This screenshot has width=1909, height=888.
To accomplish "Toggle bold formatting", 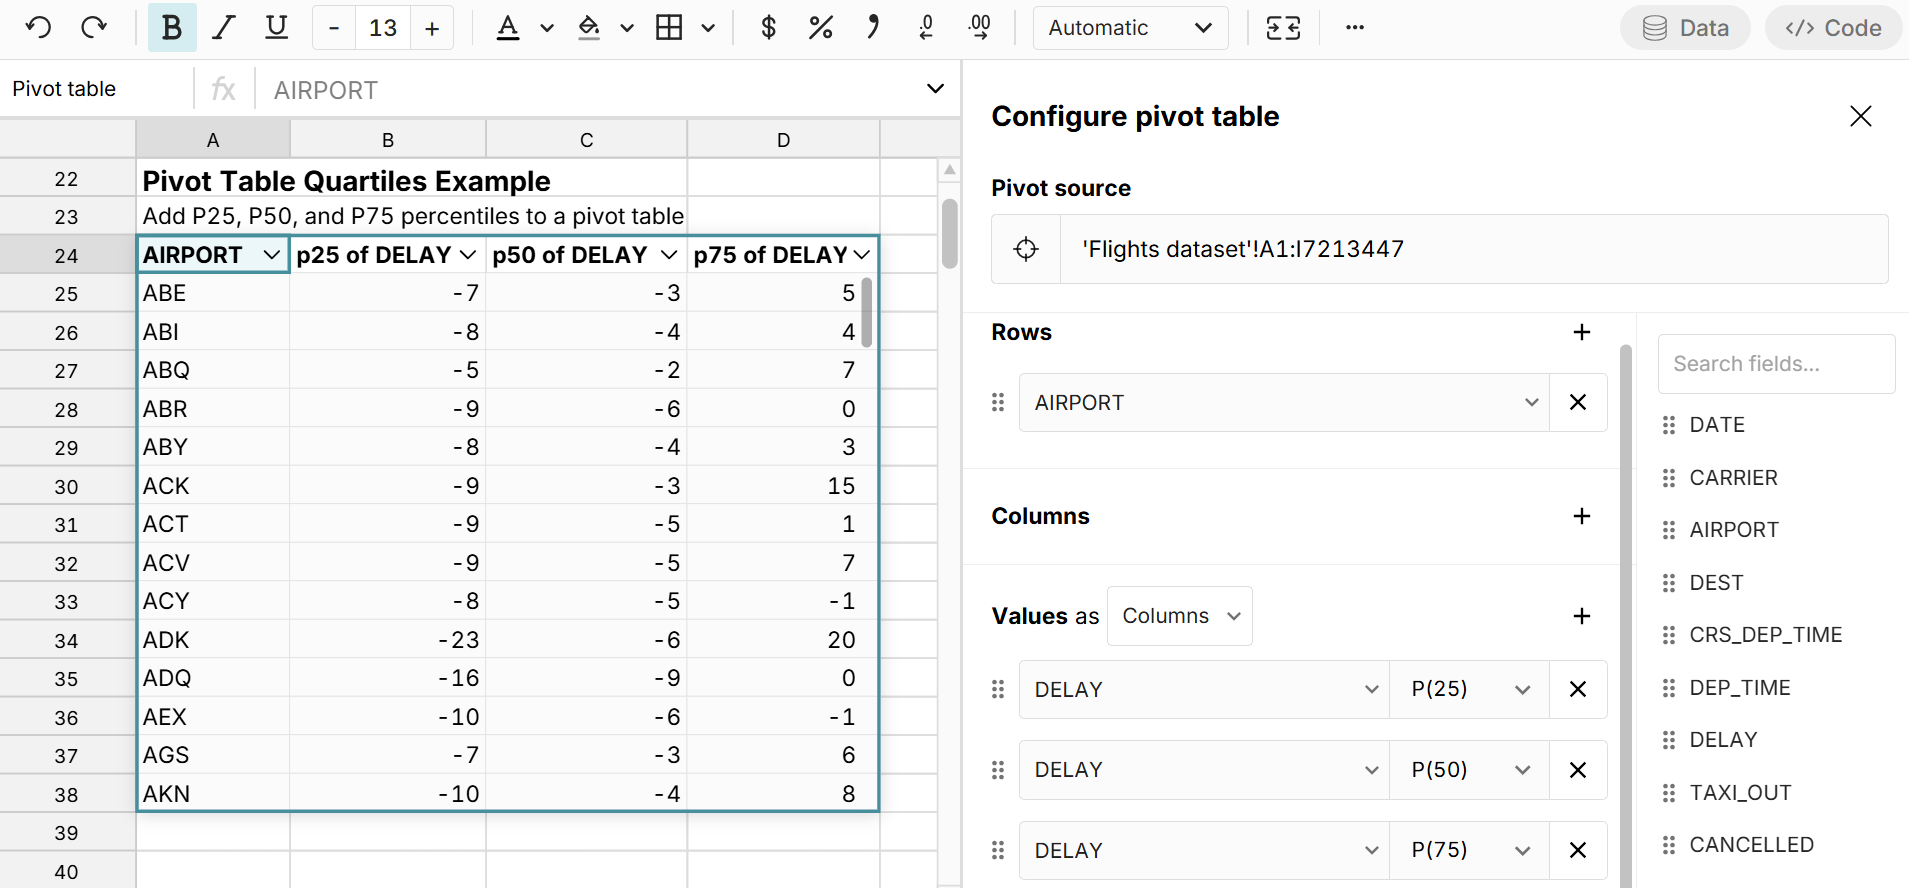I will (x=172, y=28).
